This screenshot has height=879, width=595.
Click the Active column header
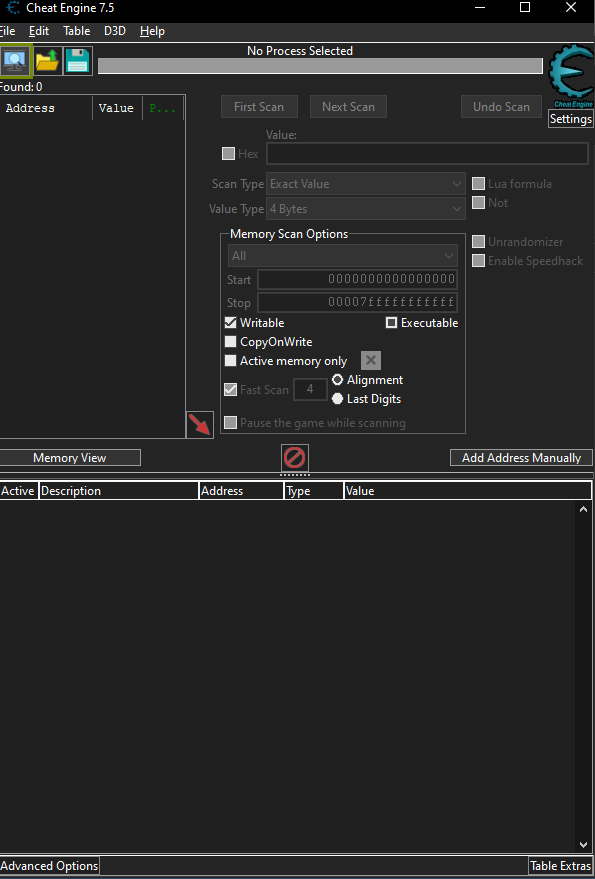19,491
